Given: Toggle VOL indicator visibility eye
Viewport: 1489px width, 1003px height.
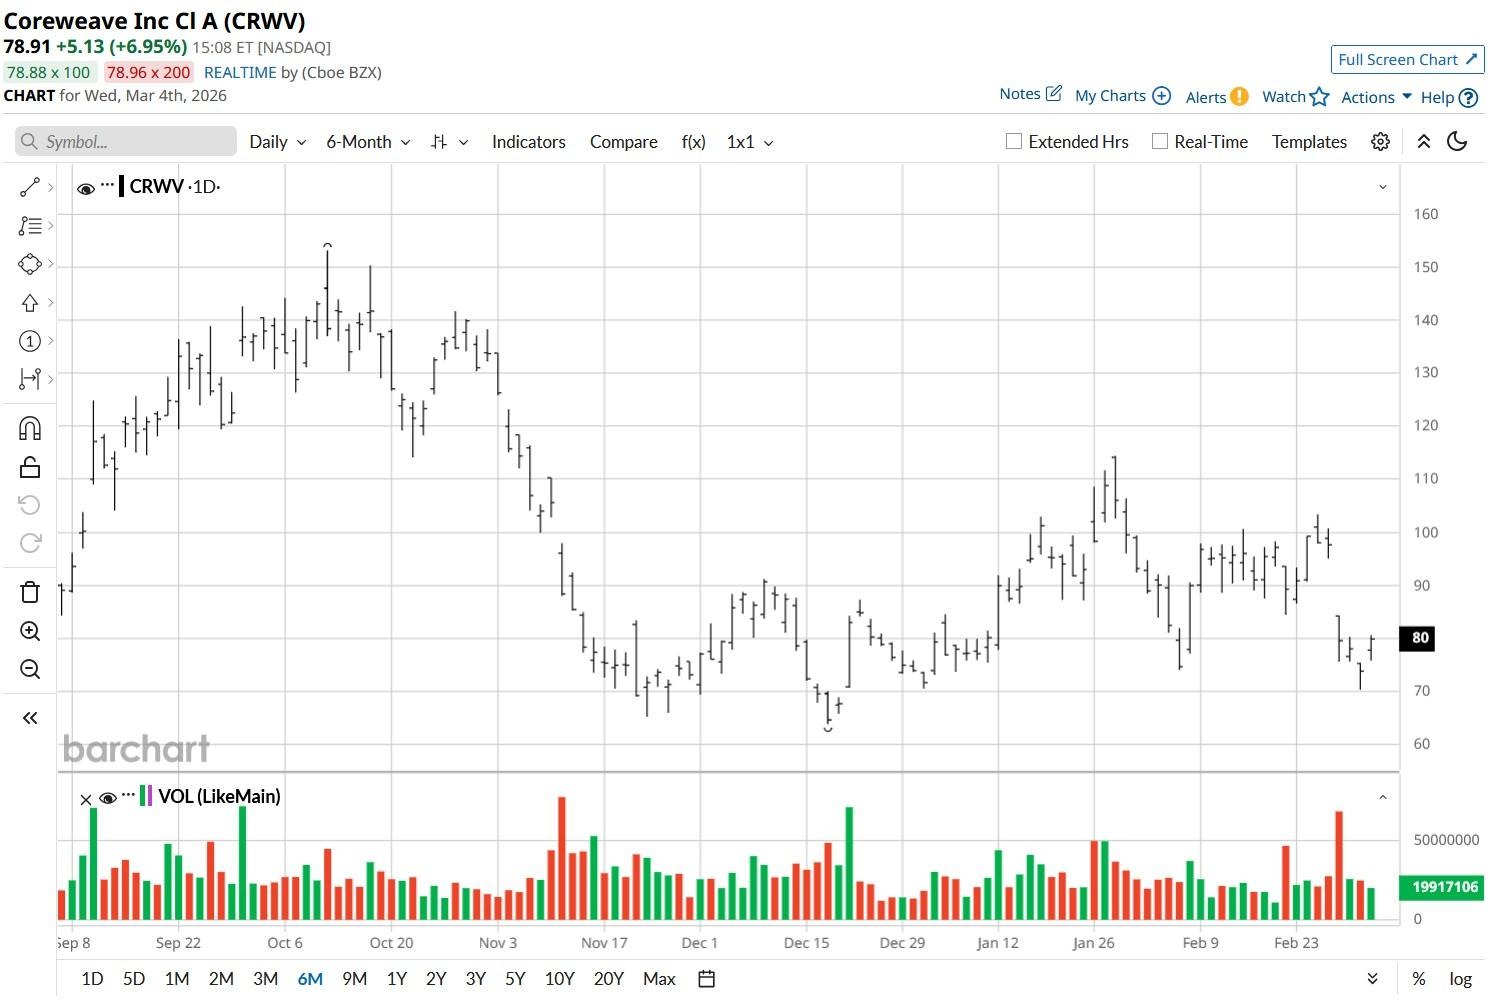Looking at the screenshot, I should (x=108, y=798).
